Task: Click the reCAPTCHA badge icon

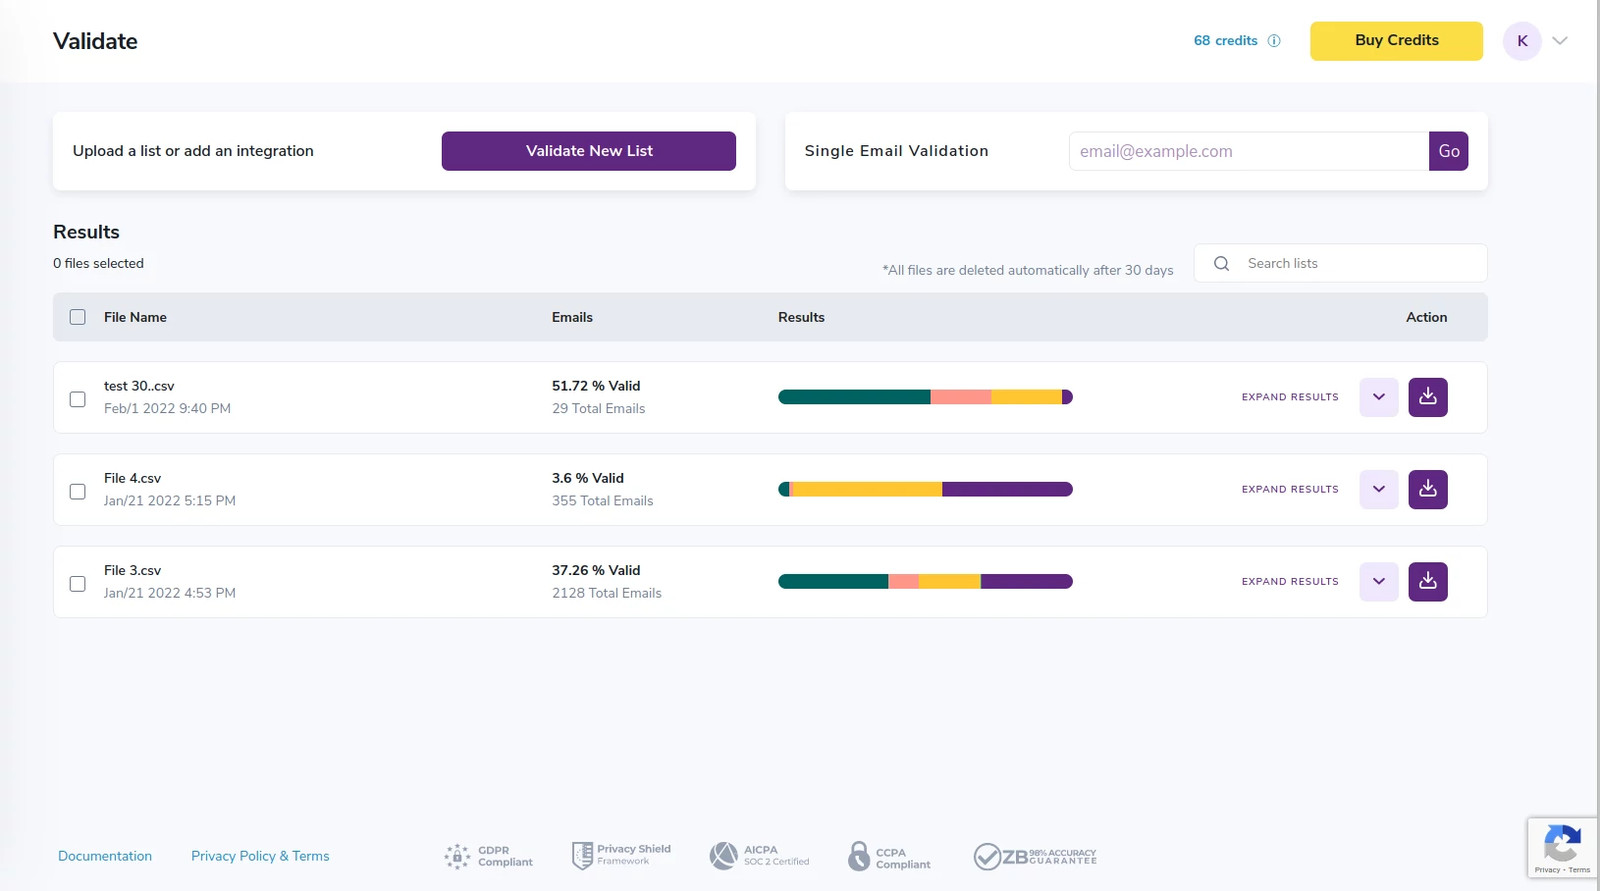Action: coord(1561,843)
